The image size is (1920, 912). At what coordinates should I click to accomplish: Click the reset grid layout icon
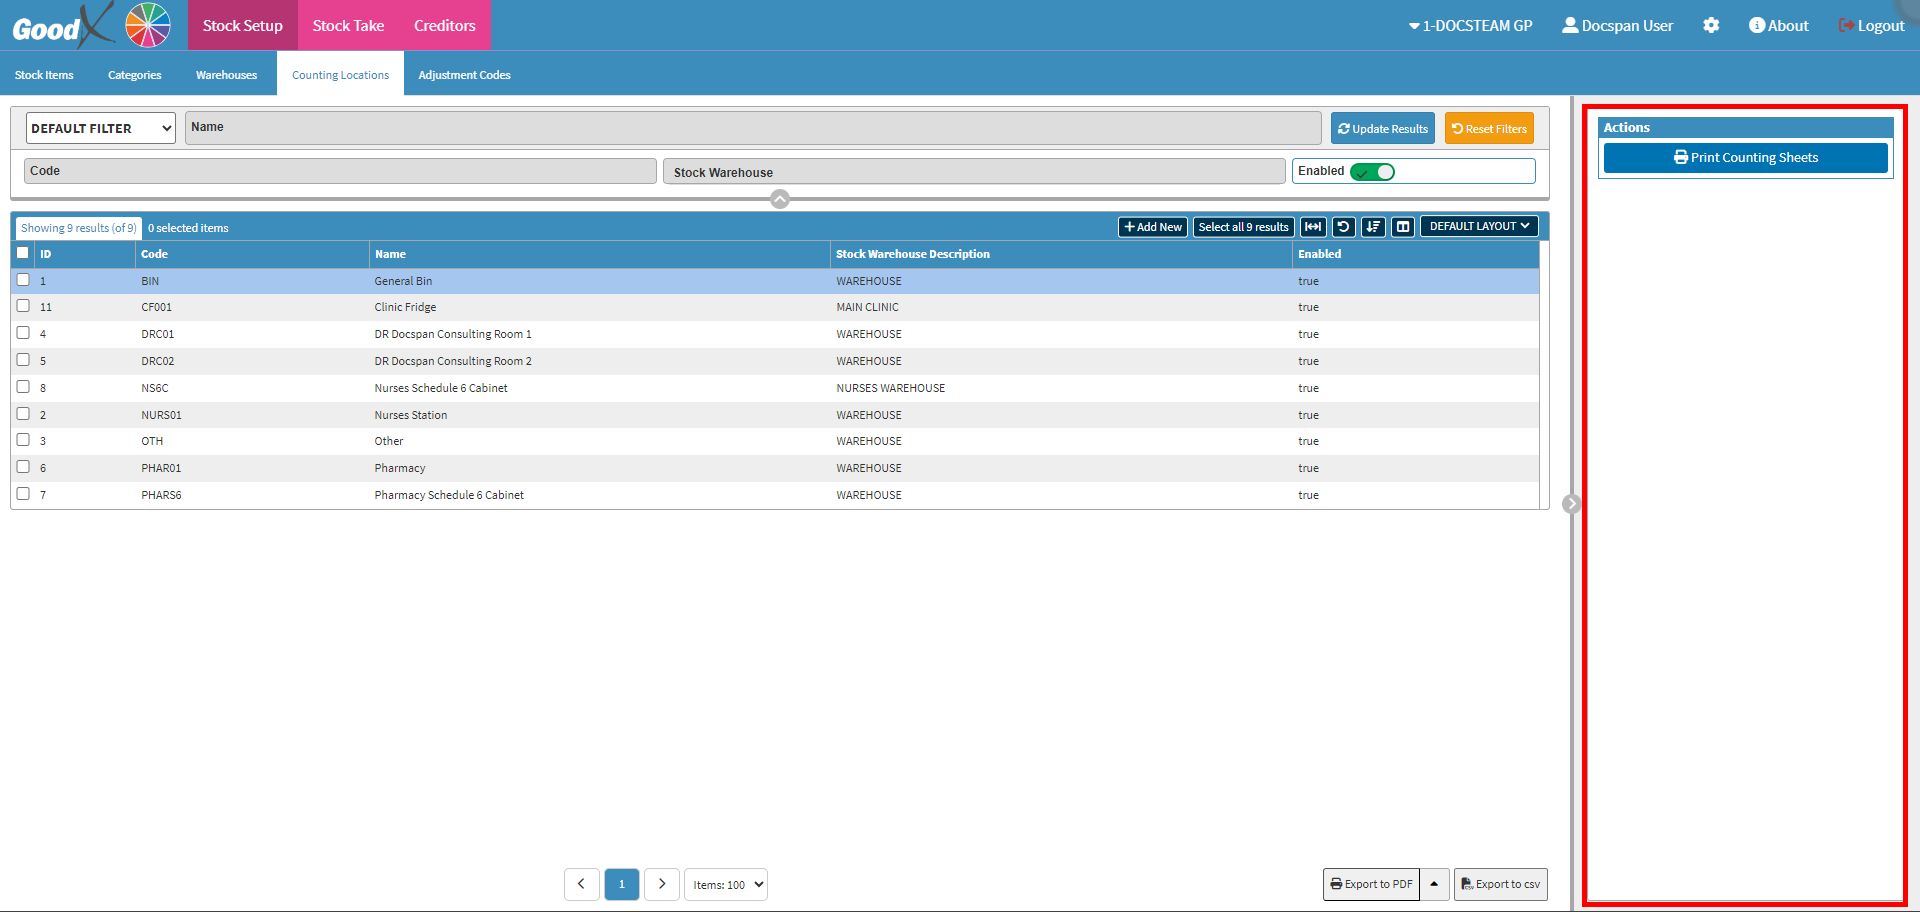(1343, 227)
